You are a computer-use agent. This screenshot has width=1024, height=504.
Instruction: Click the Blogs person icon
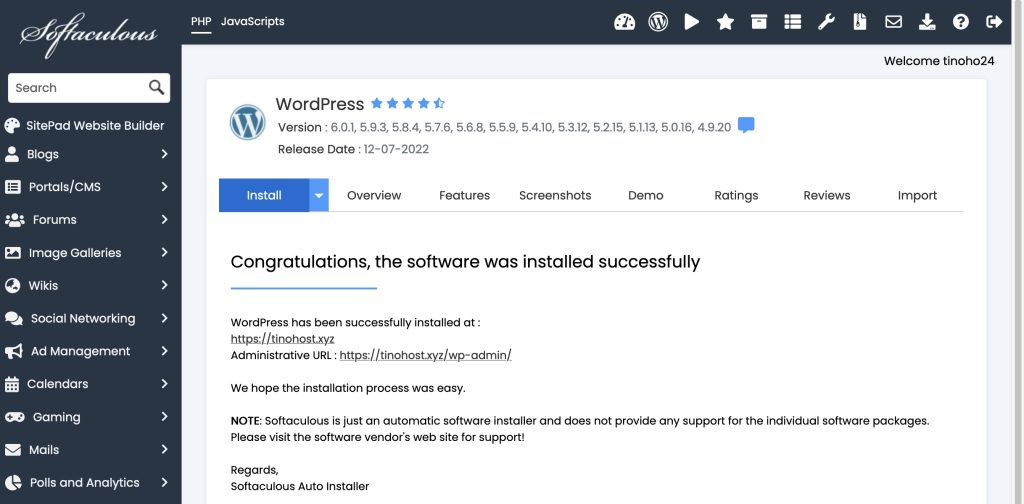pos(12,154)
